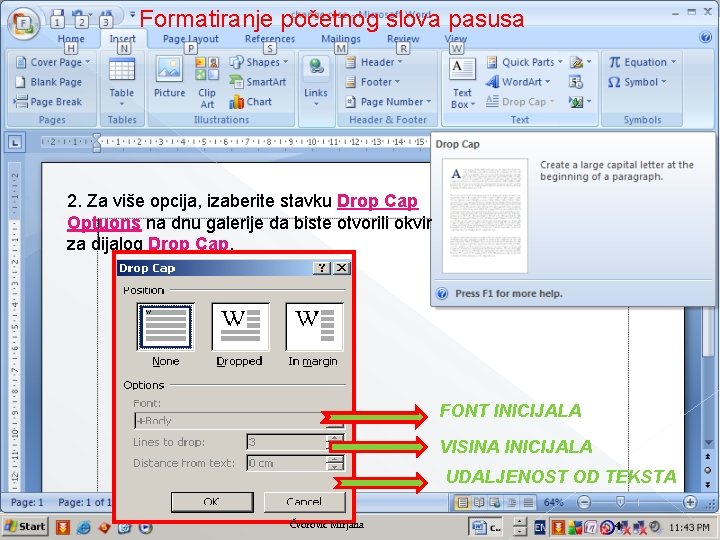The width and height of the screenshot is (720, 540).
Task: Click the Object icon in Text group
Action: [x=580, y=101]
